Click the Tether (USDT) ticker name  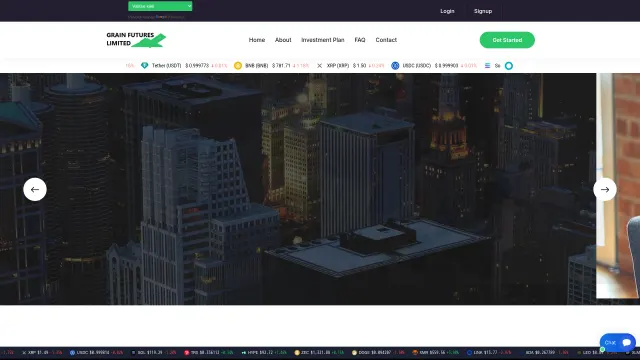[x=166, y=66]
